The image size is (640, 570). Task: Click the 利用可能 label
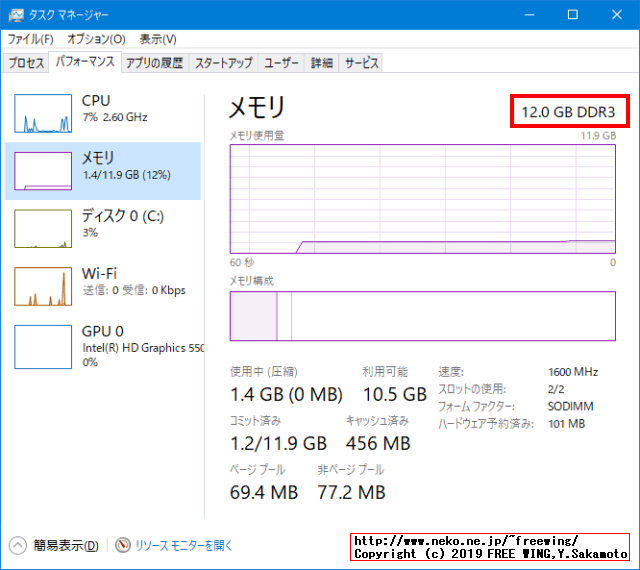pyautogui.click(x=385, y=372)
